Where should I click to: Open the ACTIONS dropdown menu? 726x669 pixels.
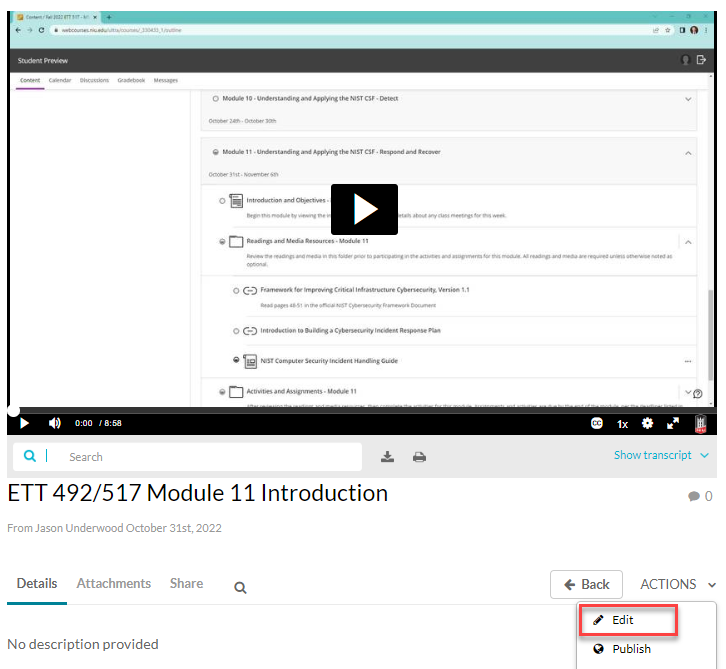tap(678, 584)
